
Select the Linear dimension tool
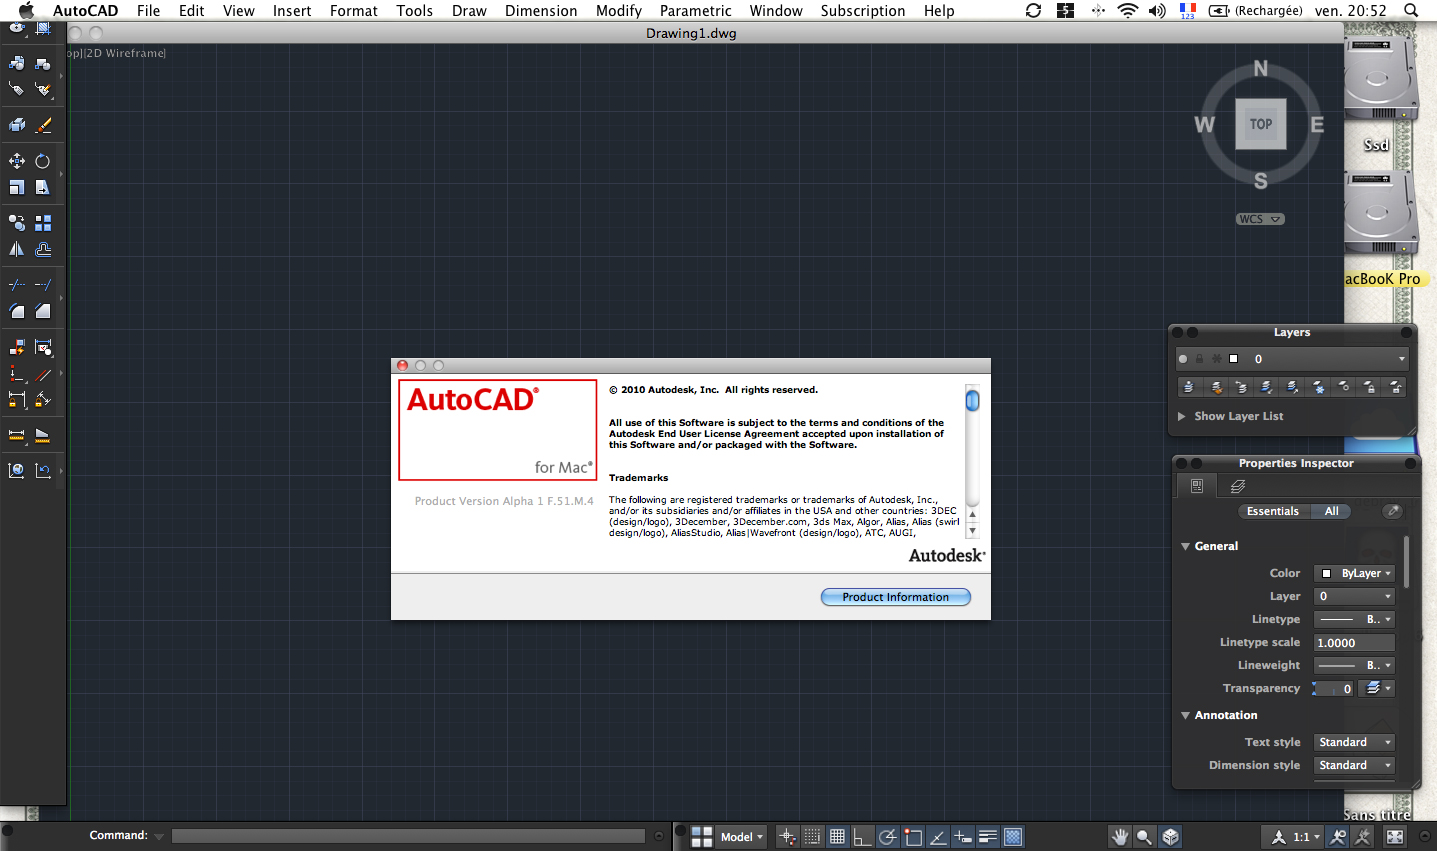pyautogui.click(x=17, y=399)
